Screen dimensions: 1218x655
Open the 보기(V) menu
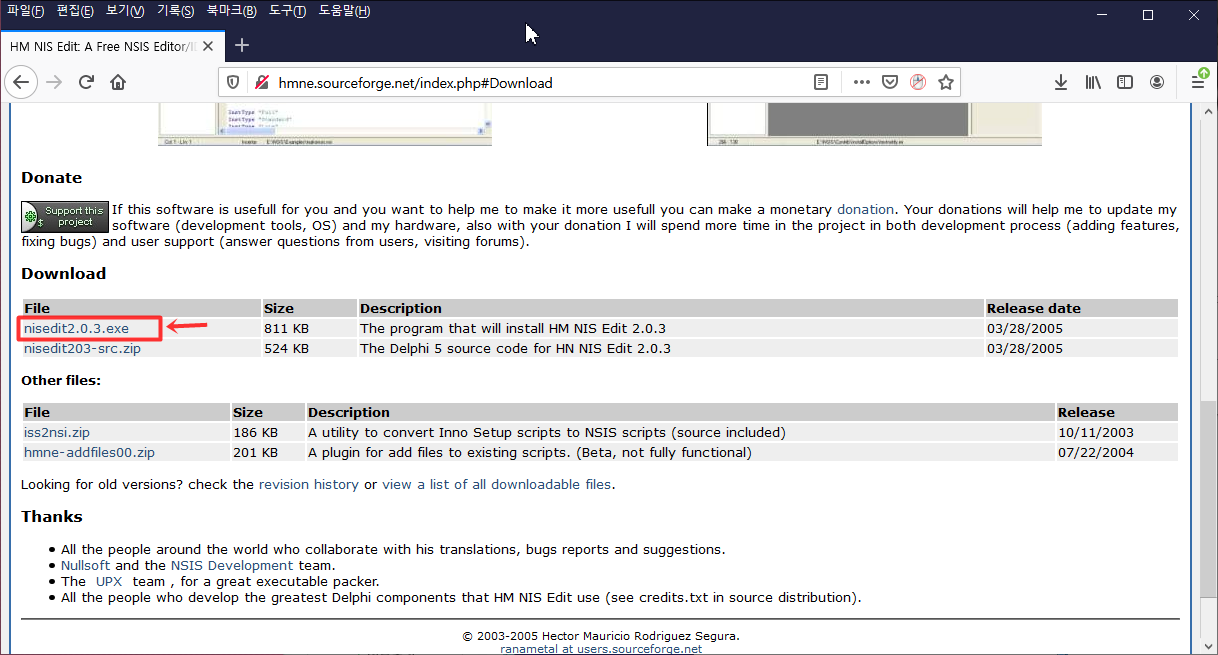coord(125,11)
